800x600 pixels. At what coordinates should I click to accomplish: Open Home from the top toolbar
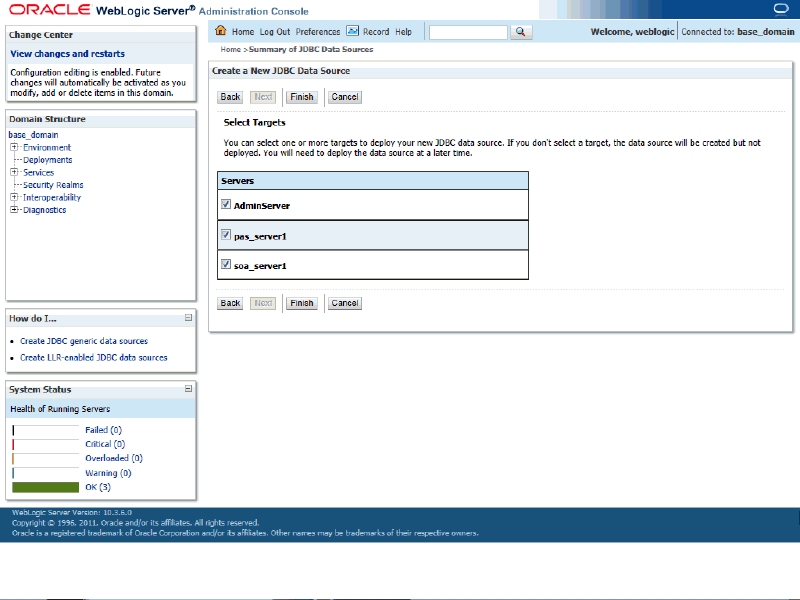pos(243,32)
